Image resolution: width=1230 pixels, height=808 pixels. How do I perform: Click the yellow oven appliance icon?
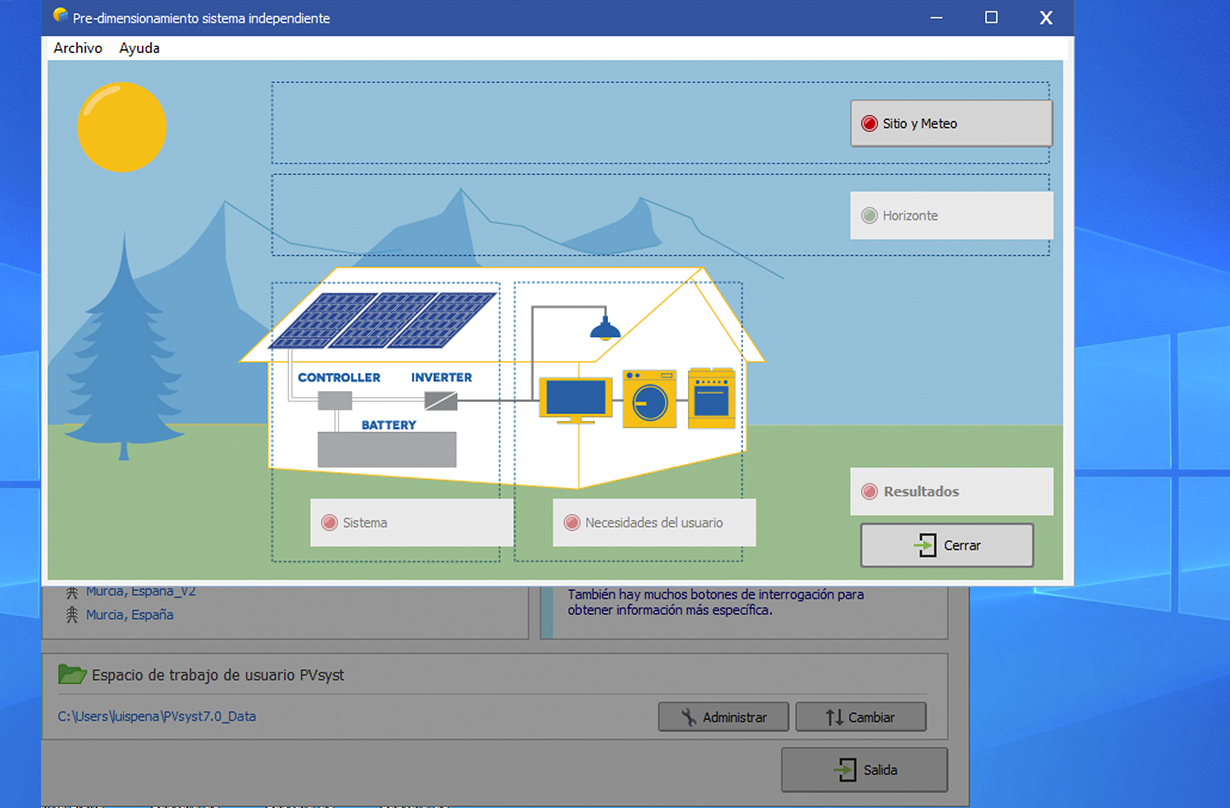711,399
